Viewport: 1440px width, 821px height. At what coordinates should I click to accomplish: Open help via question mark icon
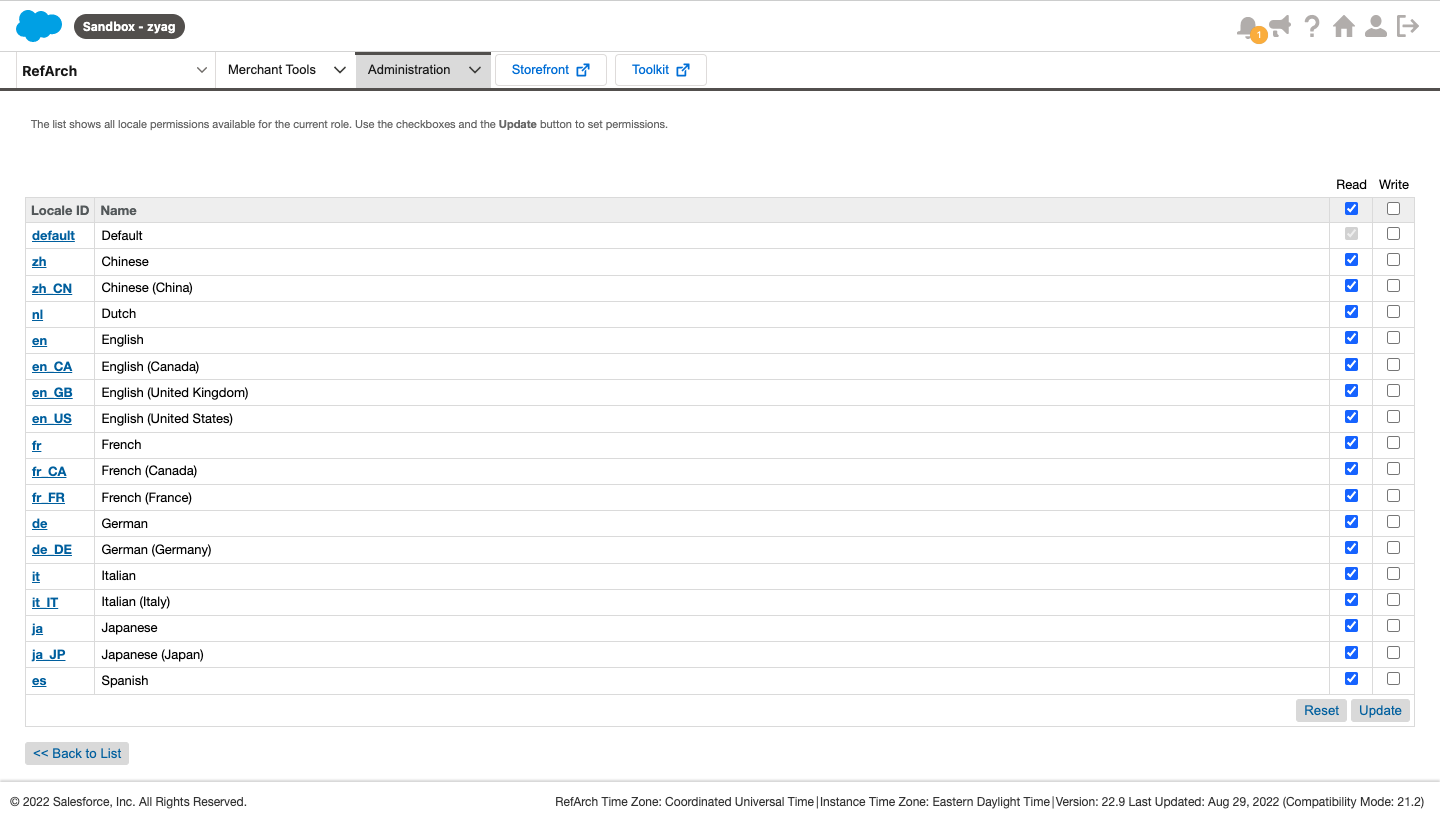[1312, 27]
